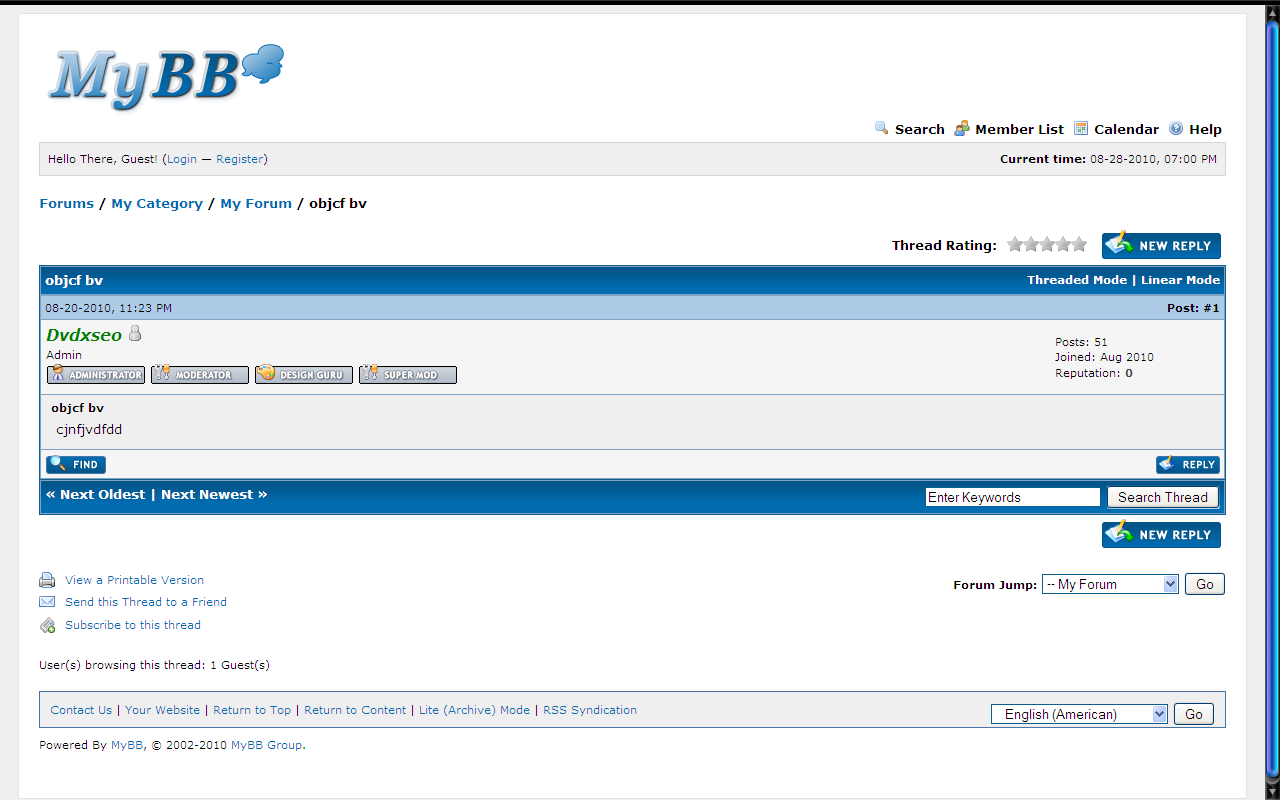
Task: Click the subscribe to thread icon
Action: point(47,626)
